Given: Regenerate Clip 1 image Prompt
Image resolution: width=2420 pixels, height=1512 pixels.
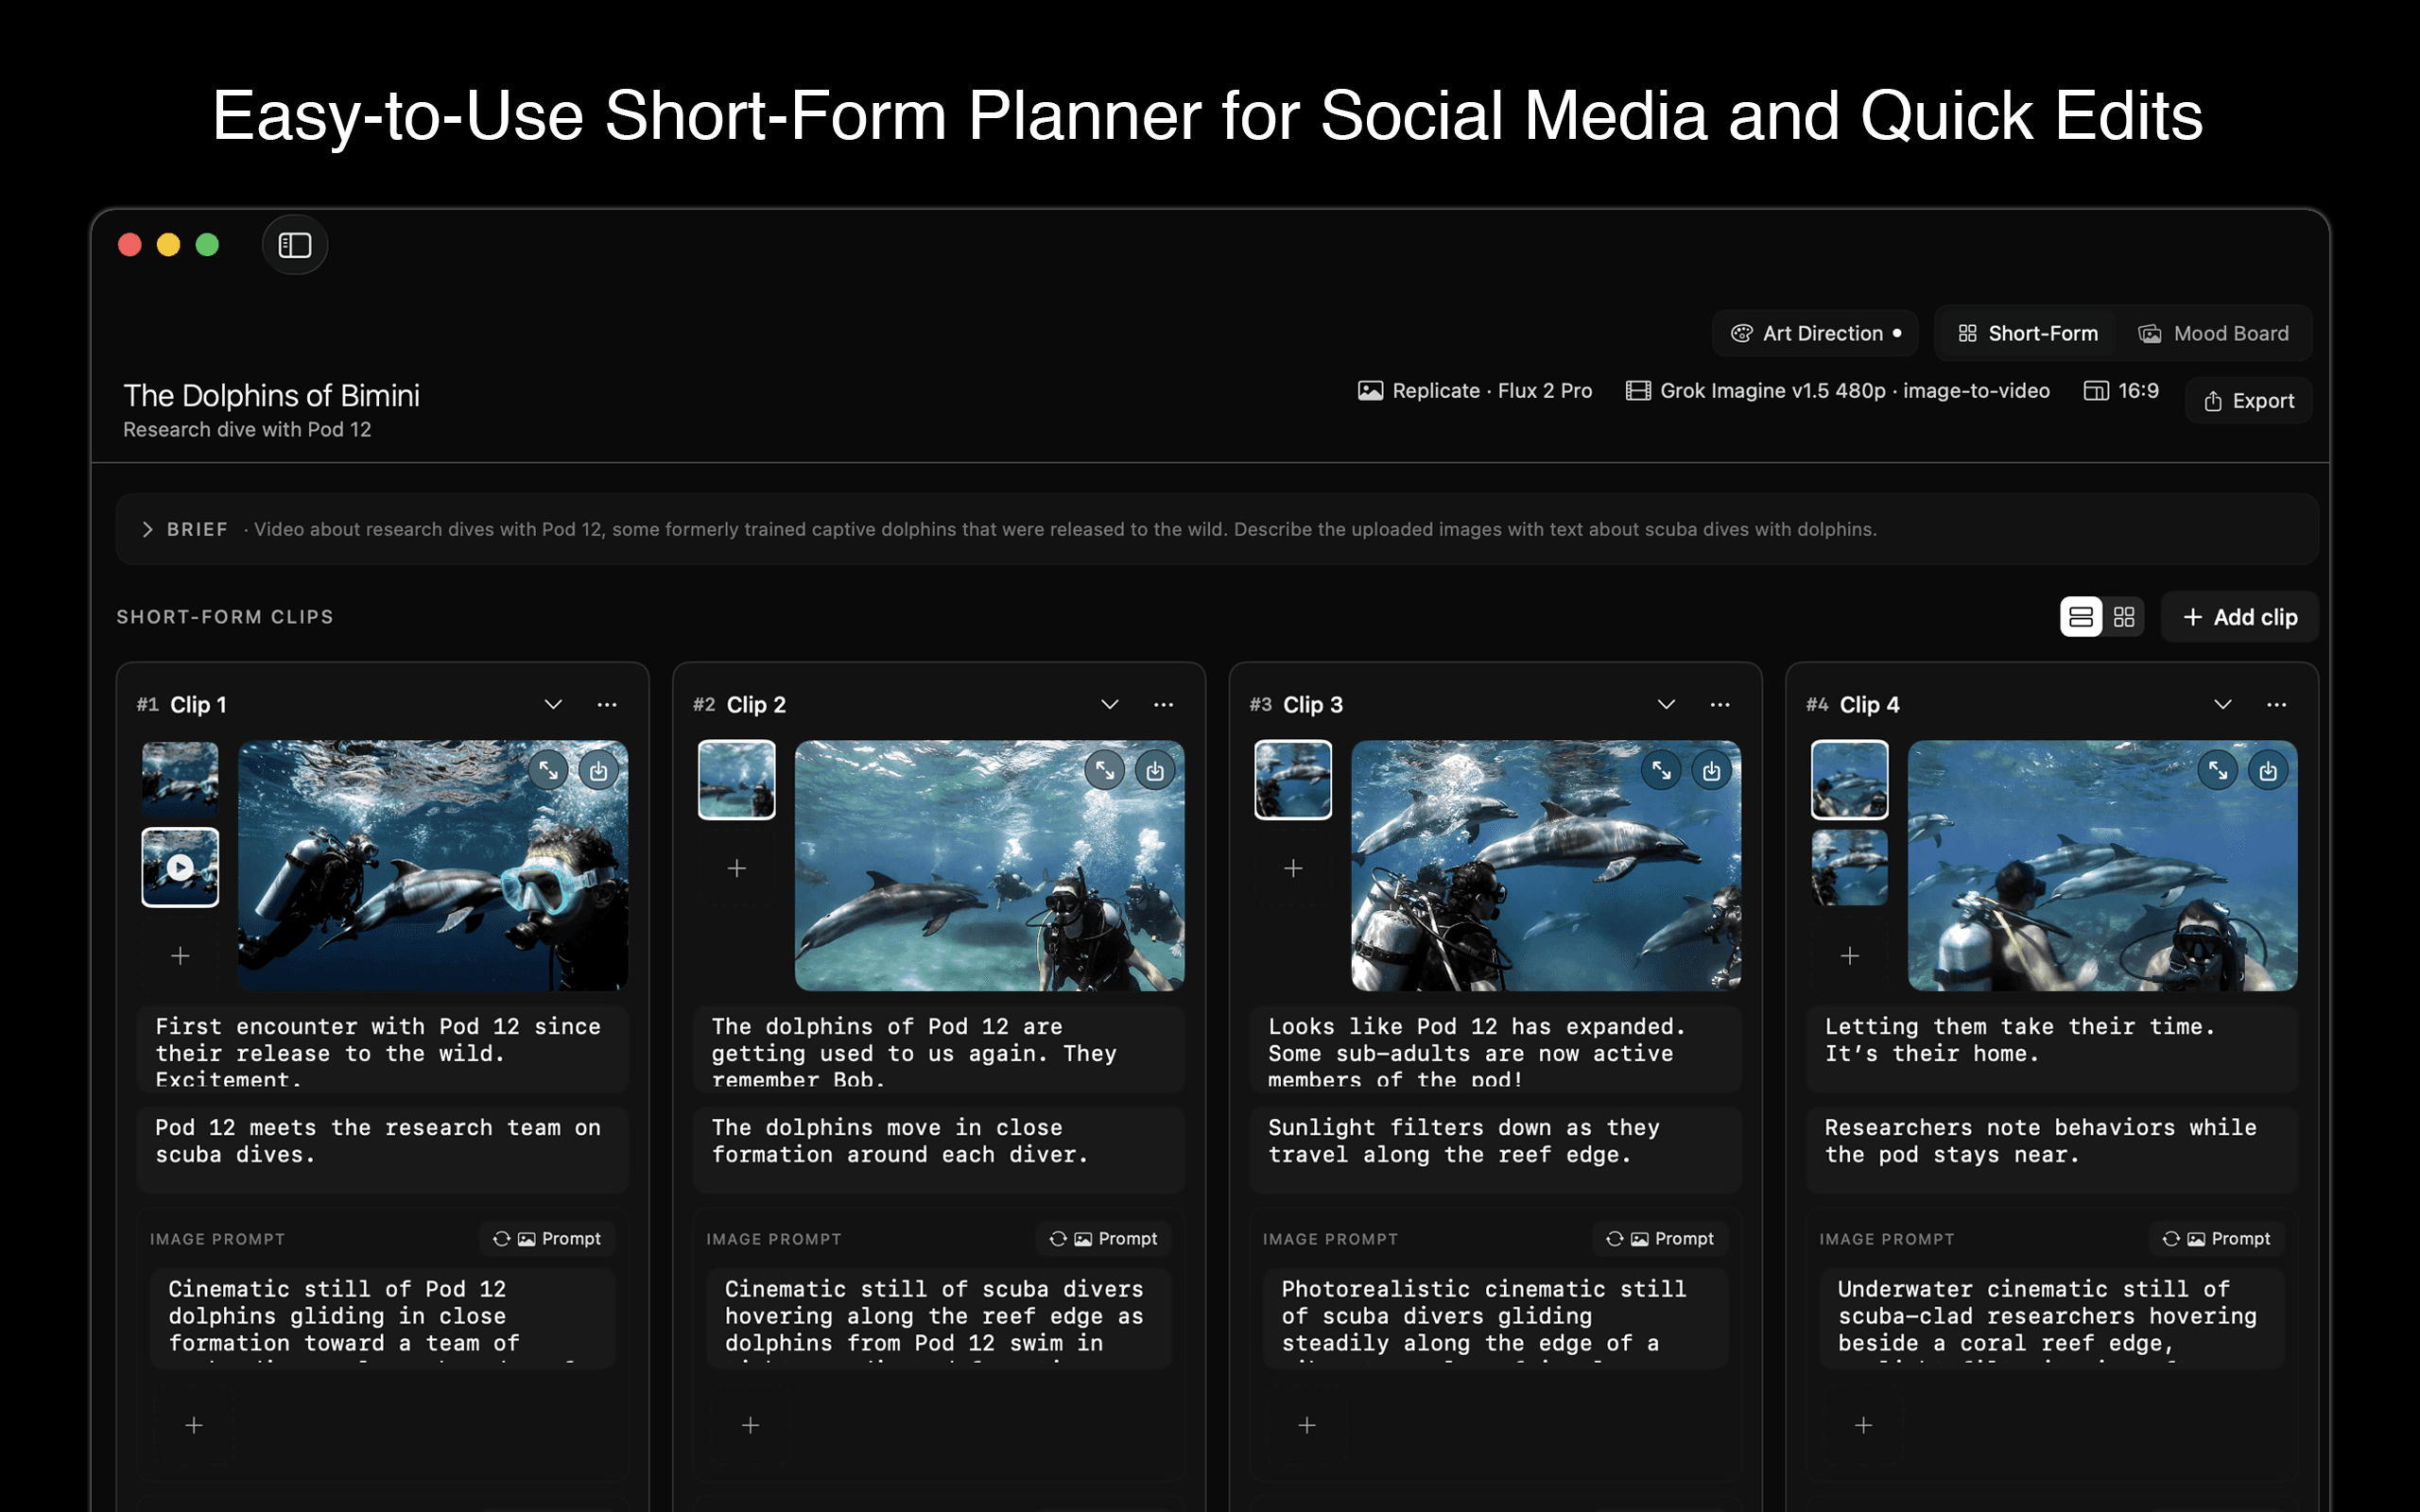Looking at the screenshot, I should [547, 1239].
